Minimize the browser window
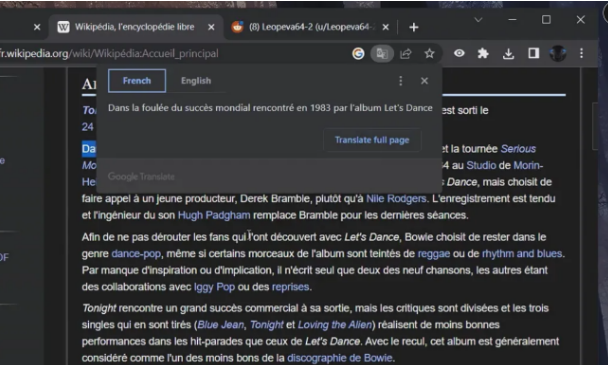 pyautogui.click(x=512, y=19)
